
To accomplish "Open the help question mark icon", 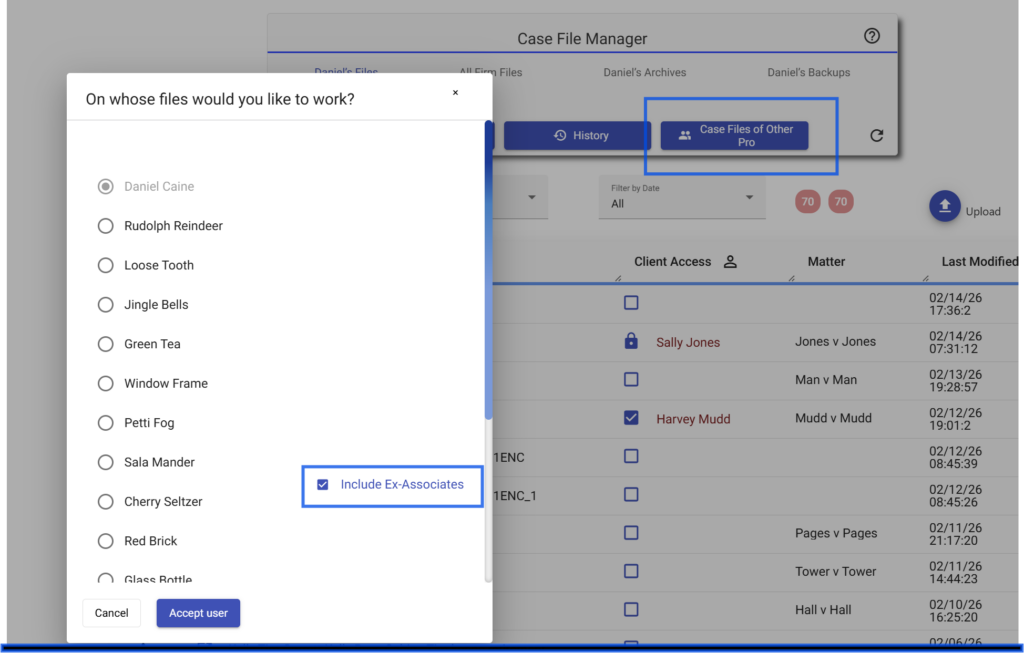I will pyautogui.click(x=872, y=37).
